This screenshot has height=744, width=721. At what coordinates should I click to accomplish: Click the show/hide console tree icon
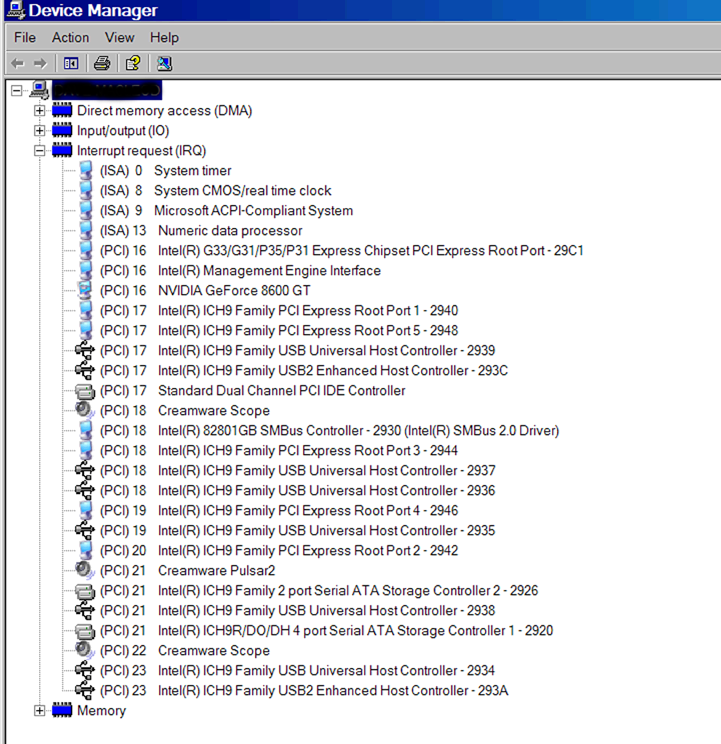[71, 63]
